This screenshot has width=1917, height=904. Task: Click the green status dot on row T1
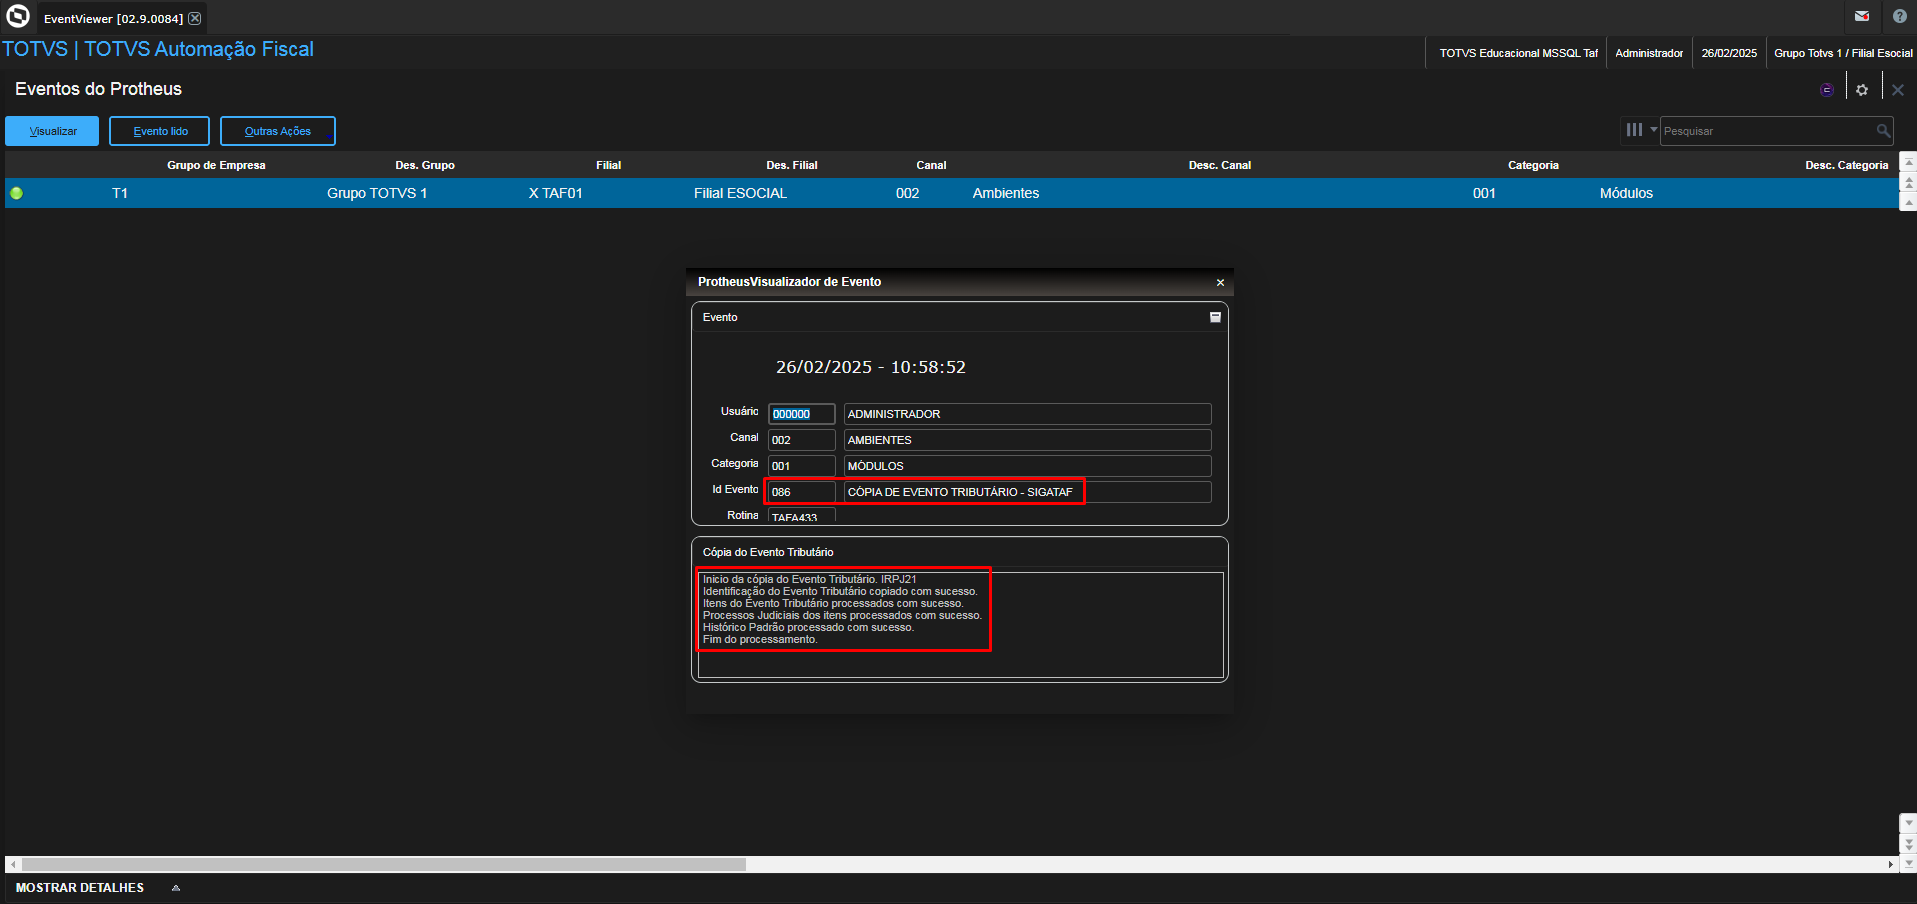pos(17,193)
